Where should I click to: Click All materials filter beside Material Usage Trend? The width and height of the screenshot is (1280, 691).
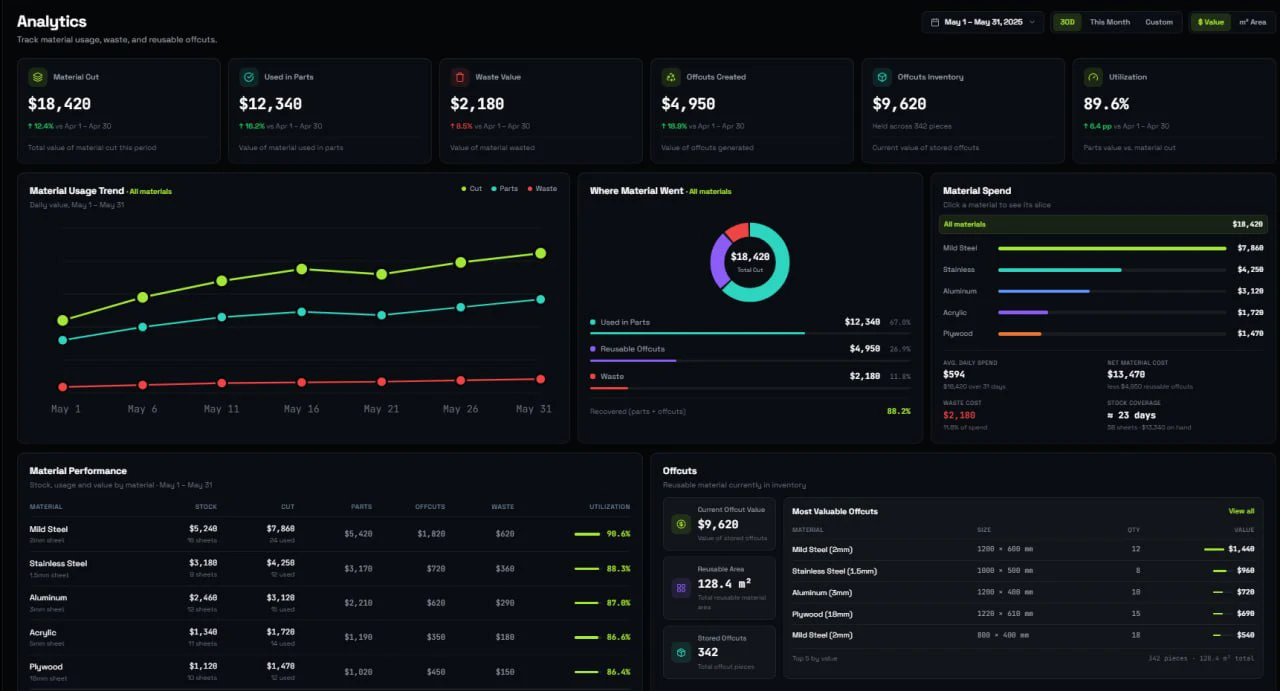[x=151, y=191]
